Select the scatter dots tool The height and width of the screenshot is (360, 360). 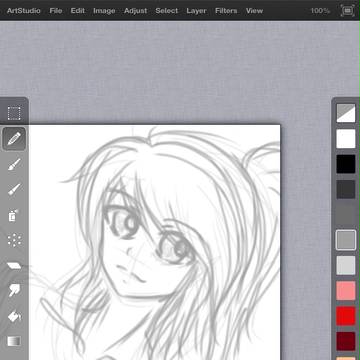pos(14,240)
